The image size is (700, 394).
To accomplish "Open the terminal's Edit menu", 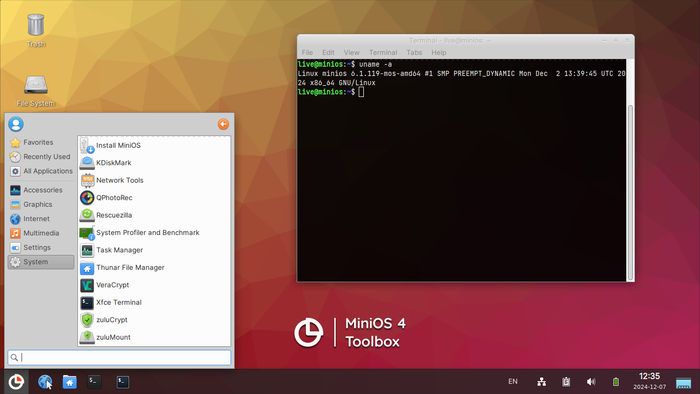I will (328, 52).
